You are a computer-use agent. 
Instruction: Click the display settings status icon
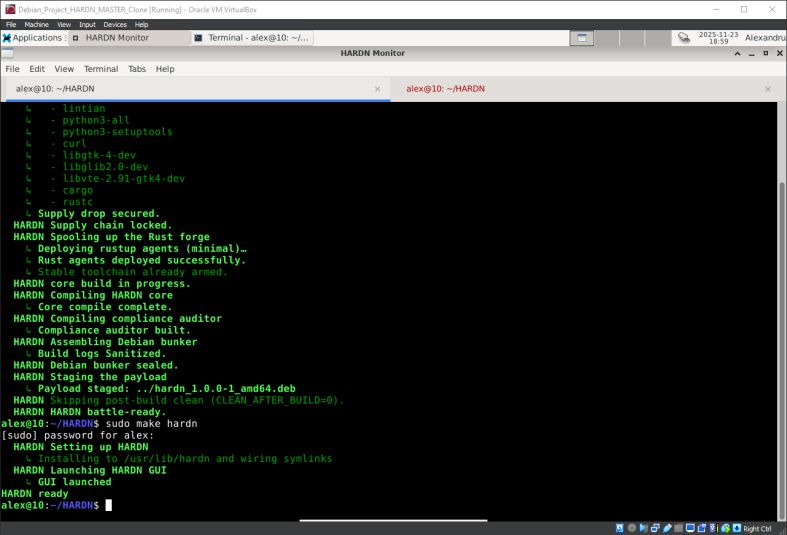pos(690,528)
